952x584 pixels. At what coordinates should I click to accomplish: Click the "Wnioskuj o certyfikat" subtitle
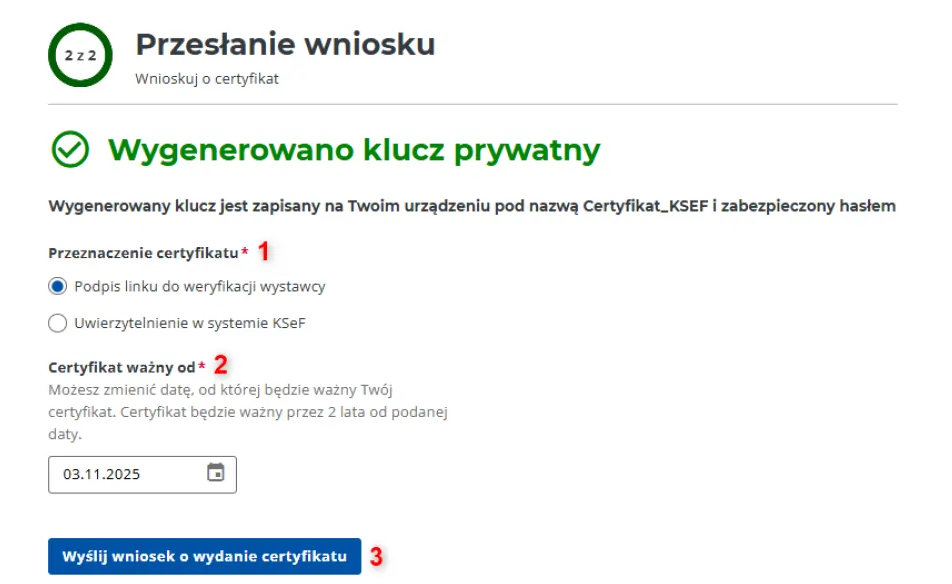pyautogui.click(x=207, y=79)
